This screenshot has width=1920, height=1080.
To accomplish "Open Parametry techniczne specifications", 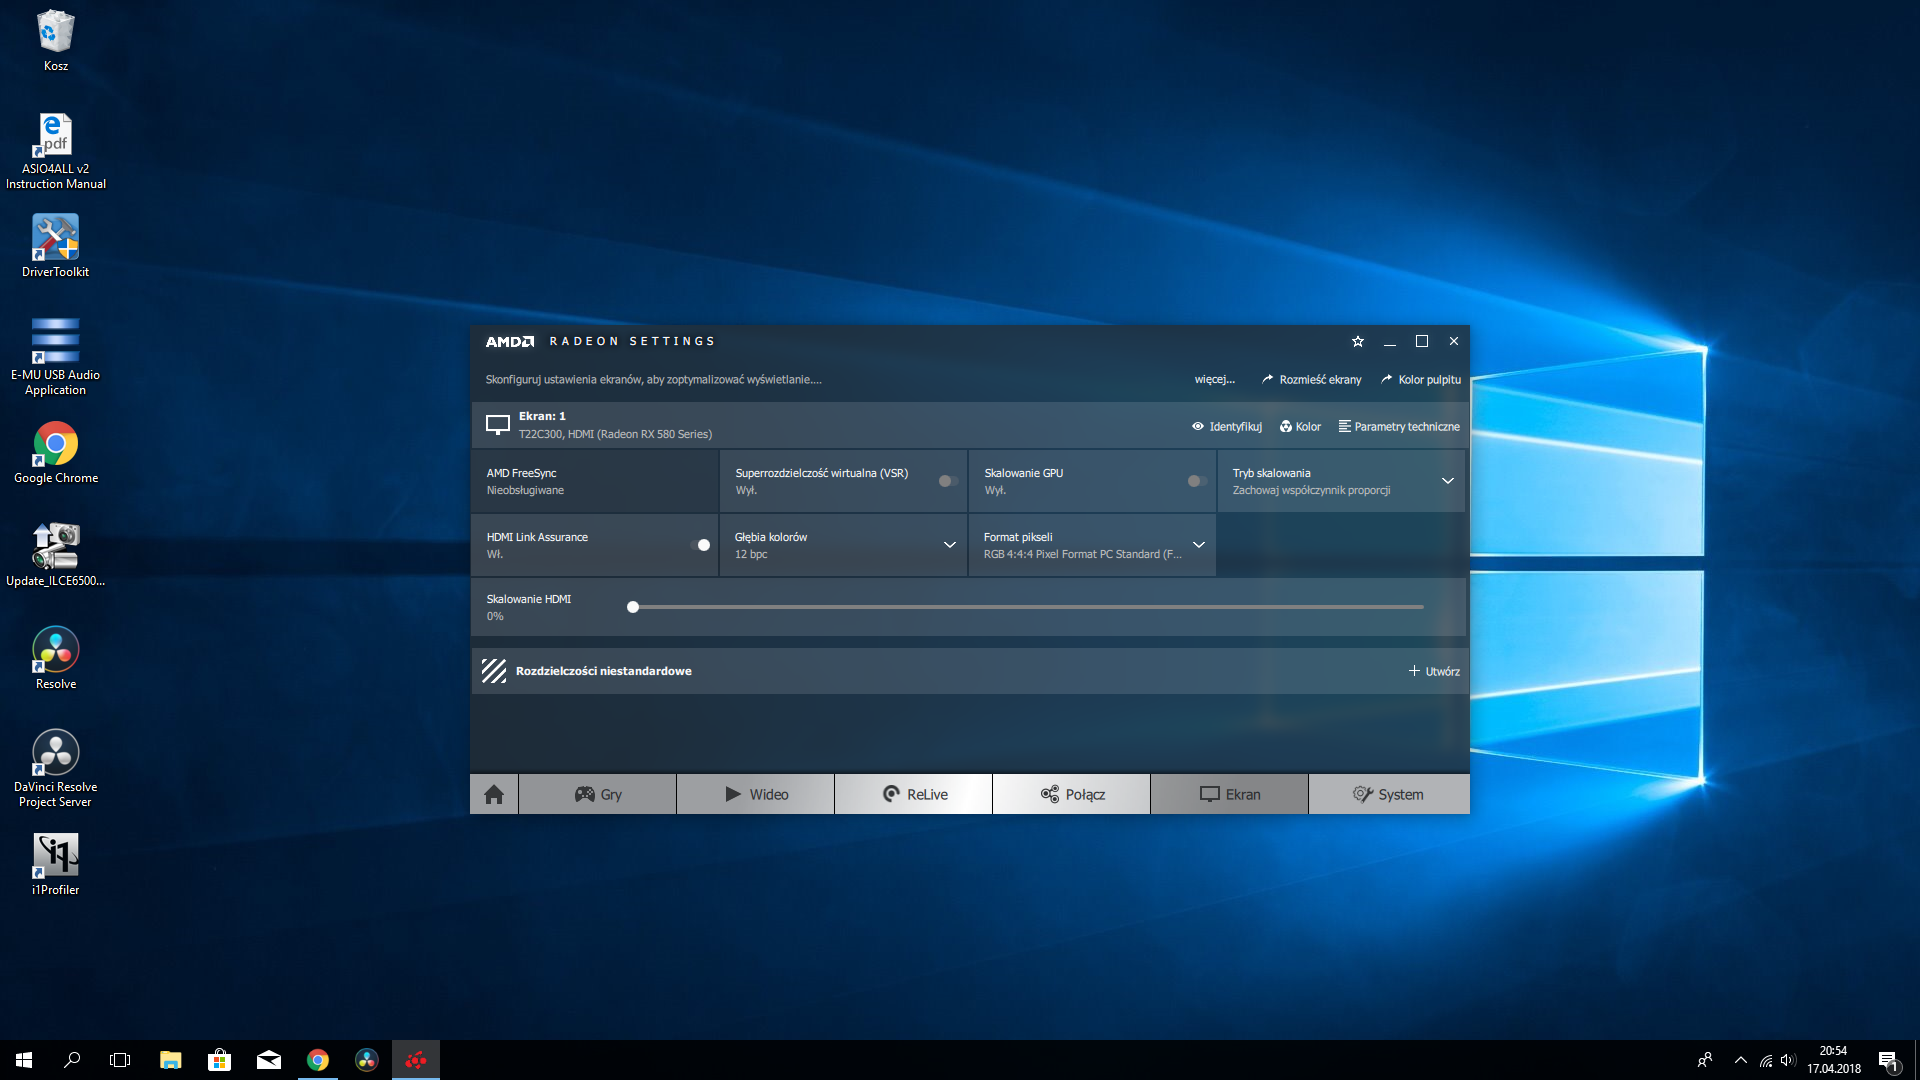I will 1399,427.
